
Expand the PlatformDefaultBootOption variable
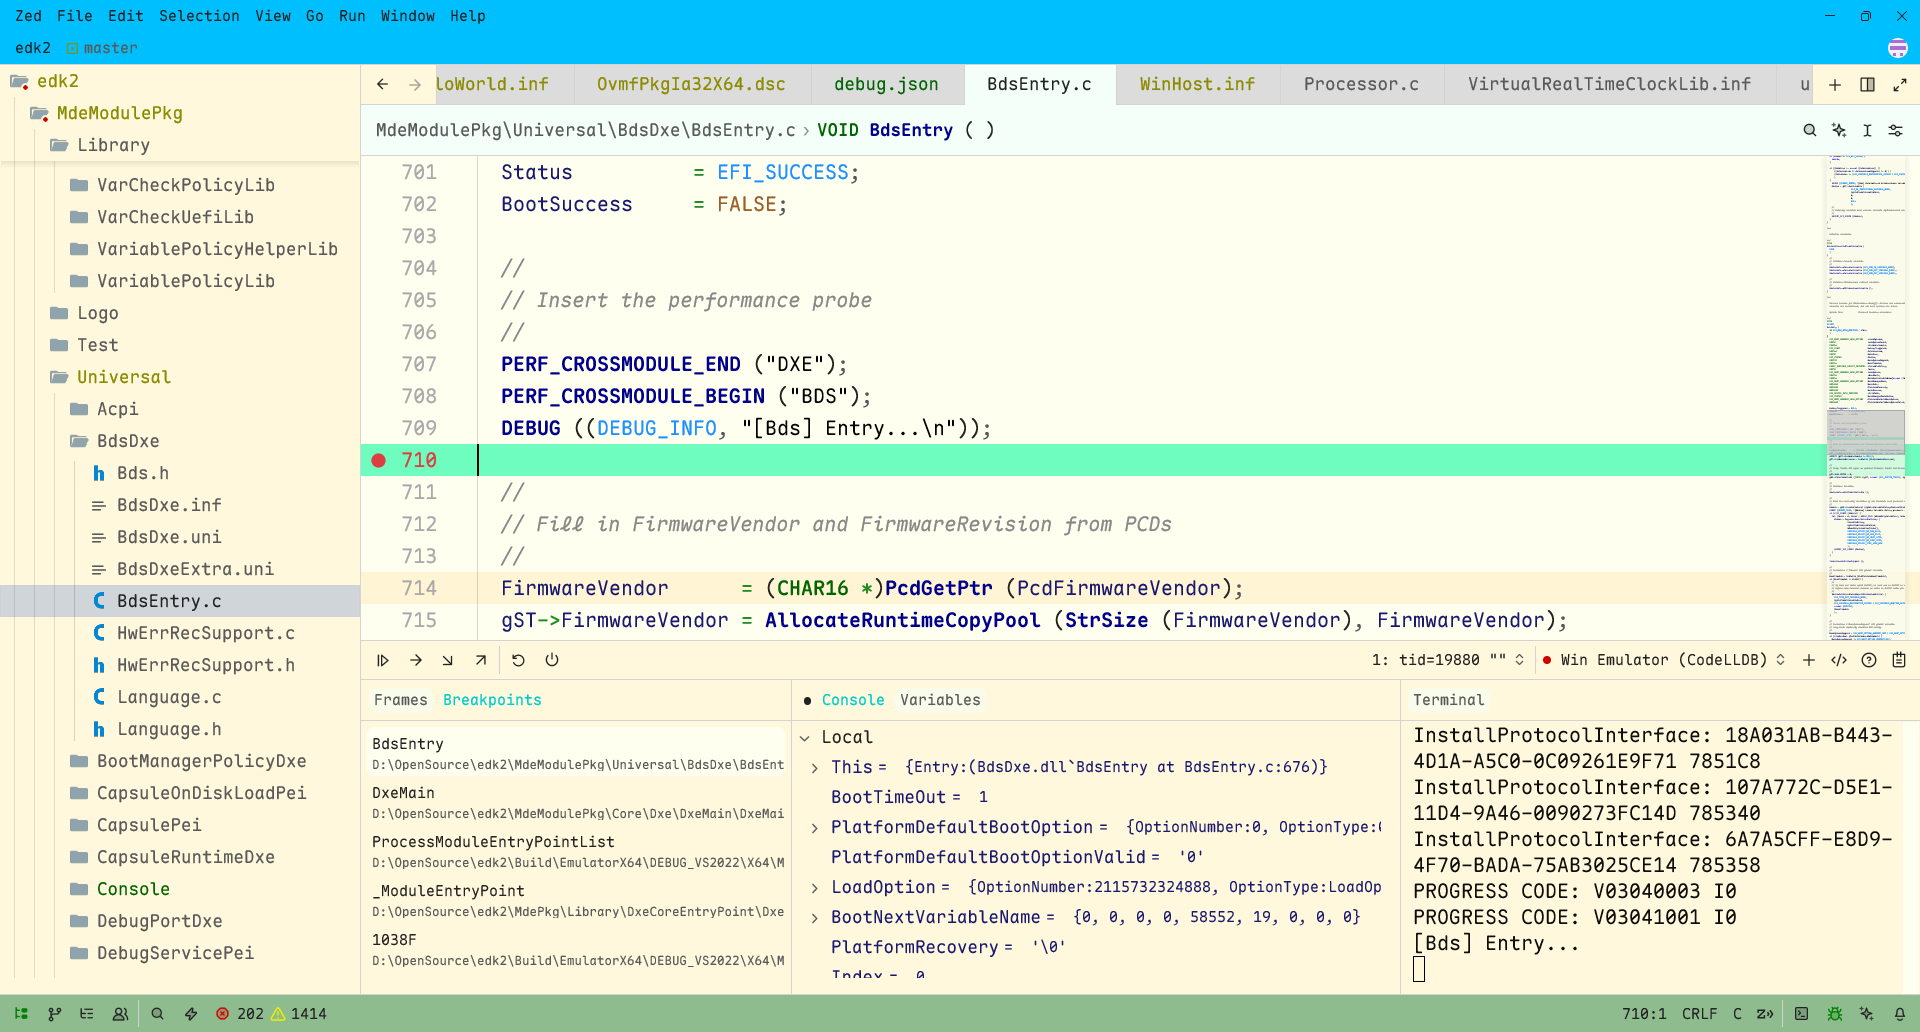point(815,828)
